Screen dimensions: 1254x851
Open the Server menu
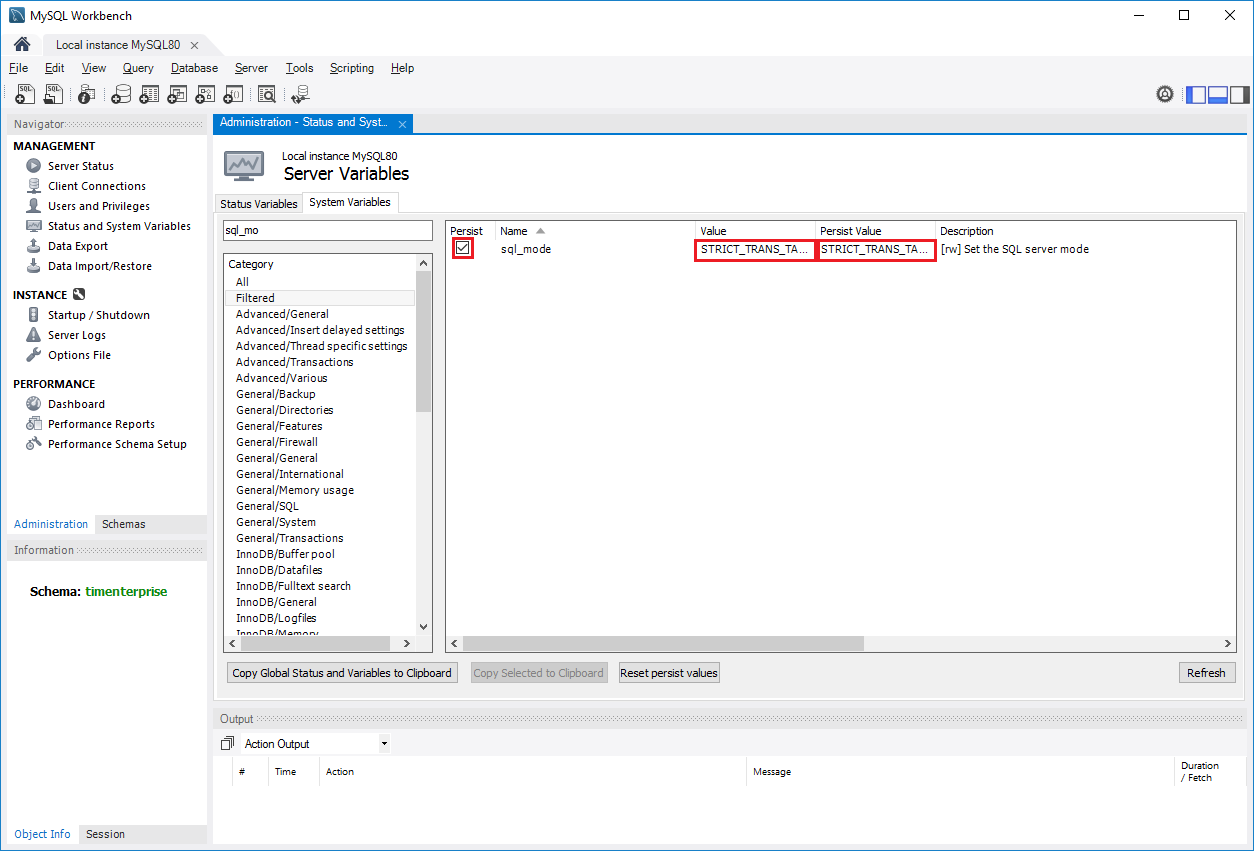pos(251,68)
